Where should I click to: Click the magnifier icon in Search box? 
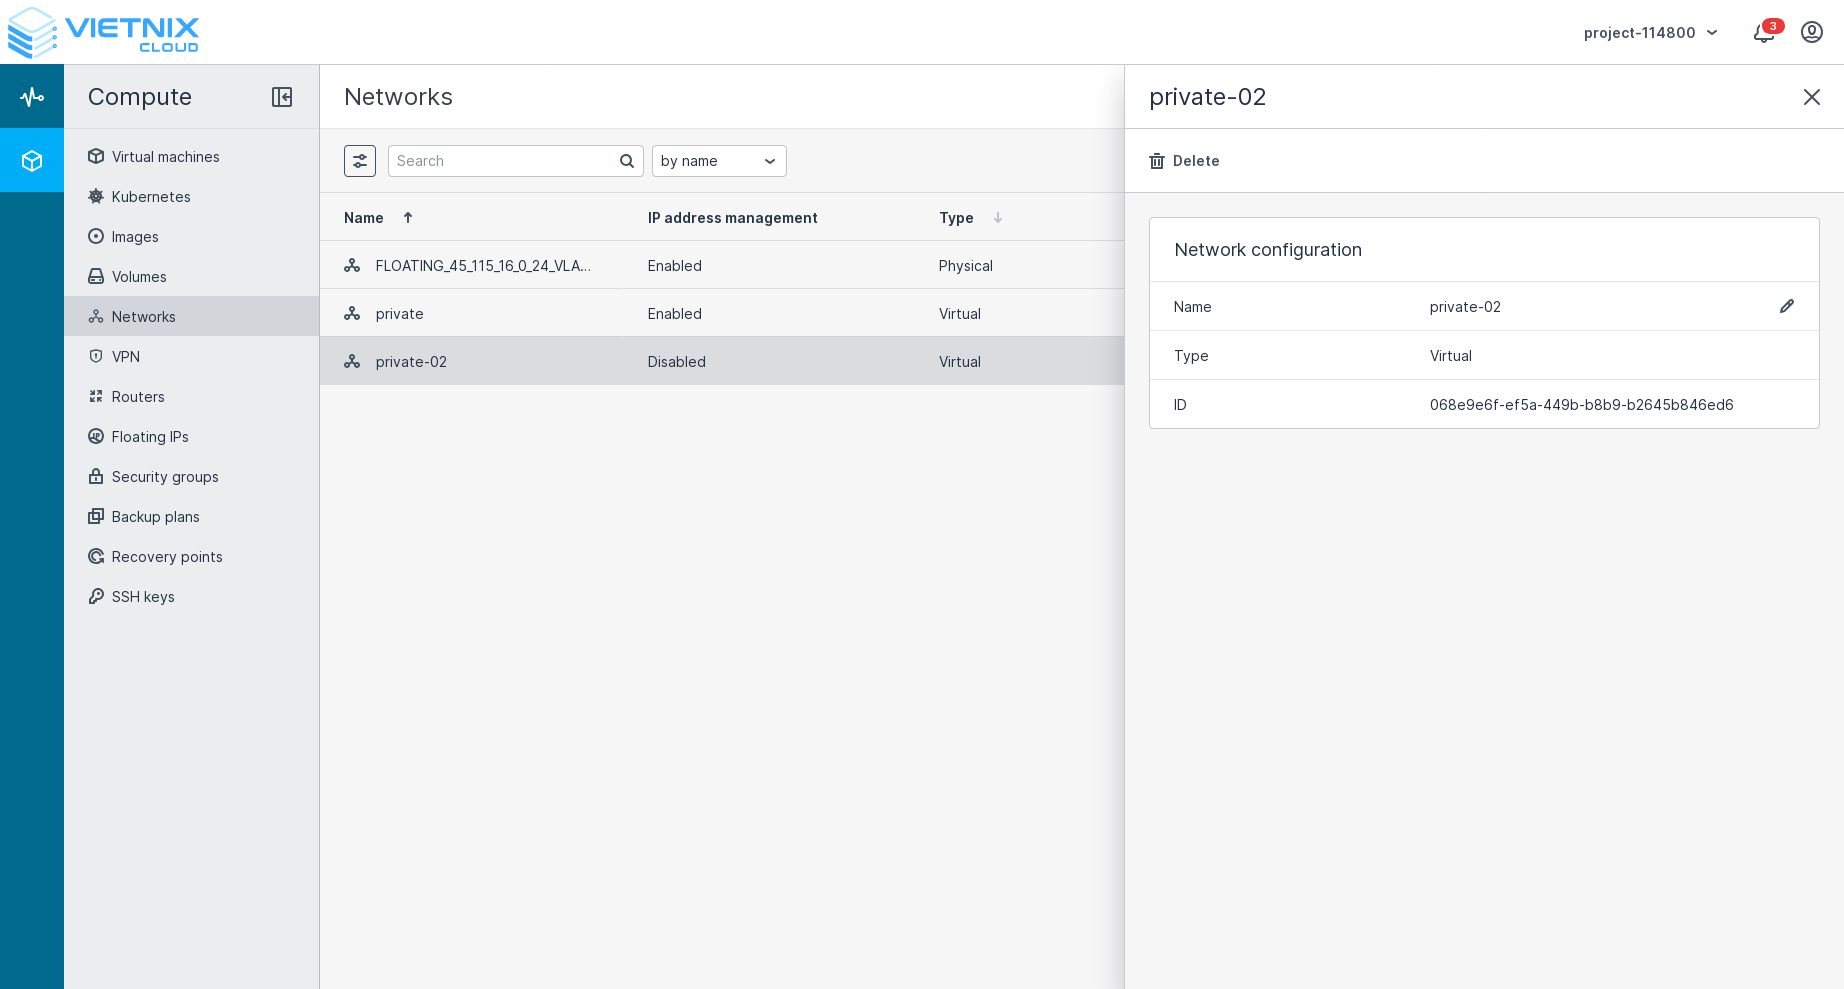click(x=627, y=161)
